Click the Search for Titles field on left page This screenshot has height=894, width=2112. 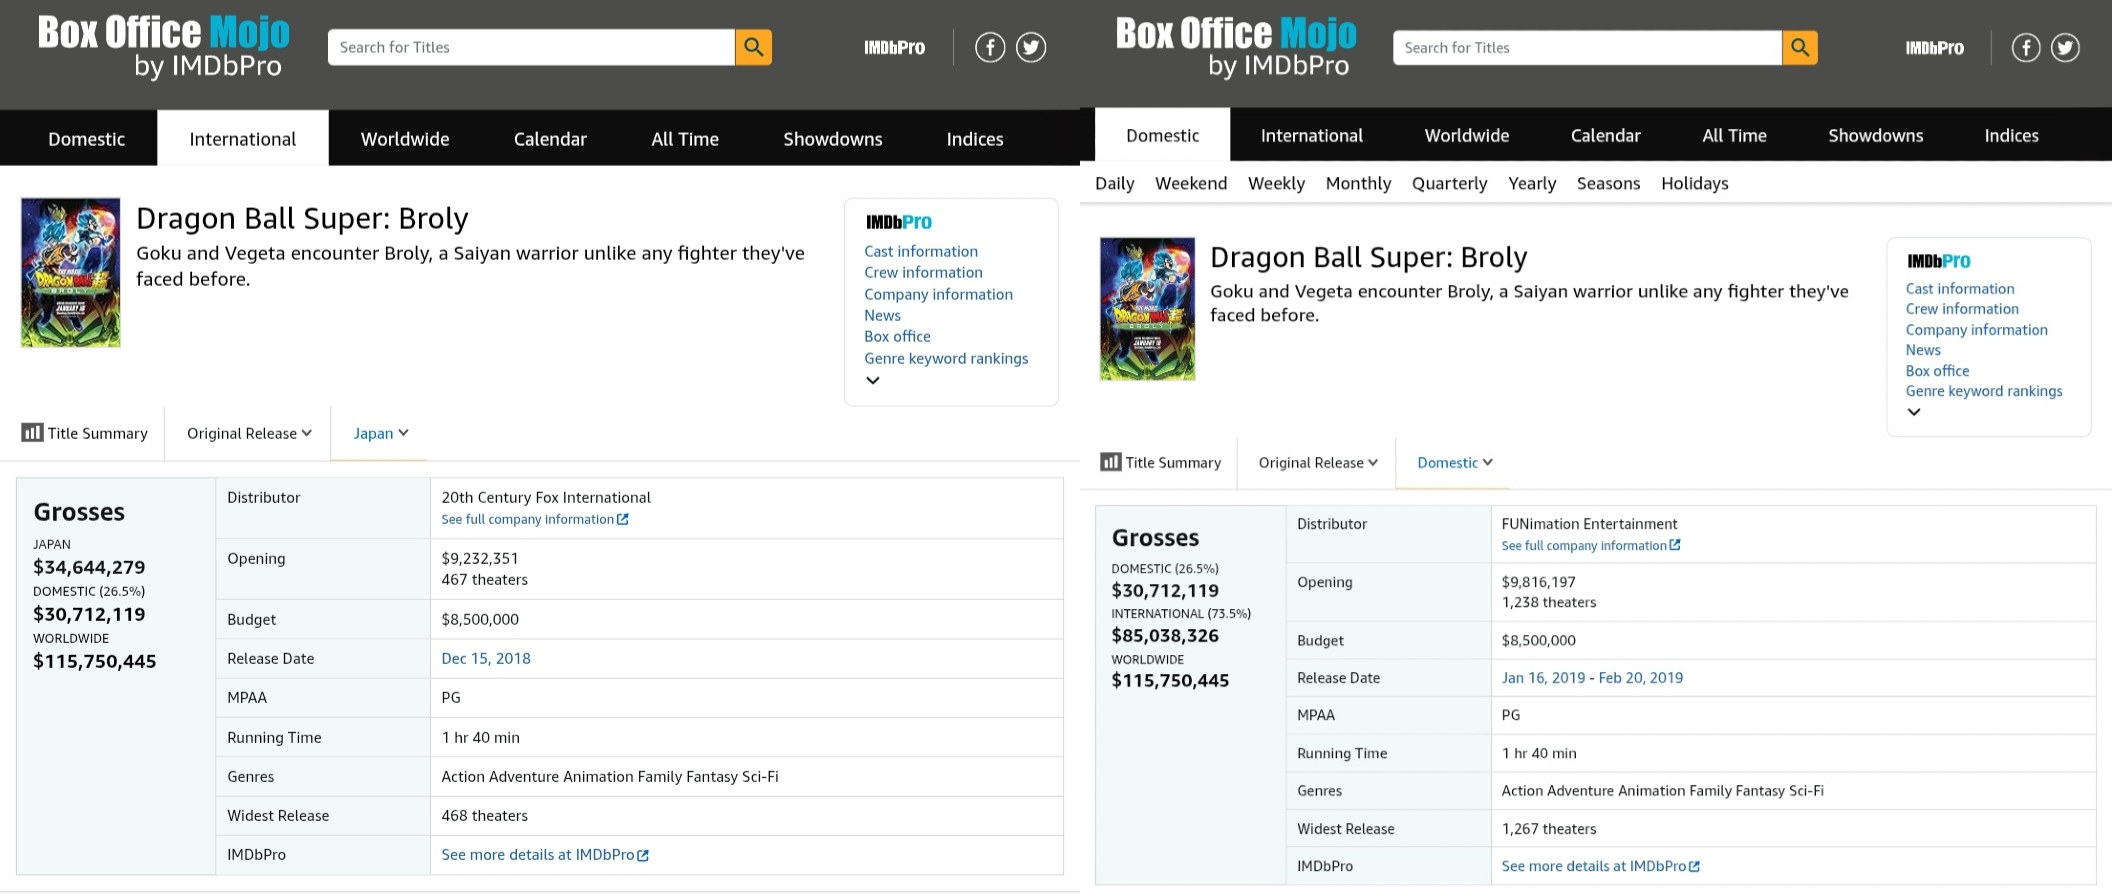531,47
